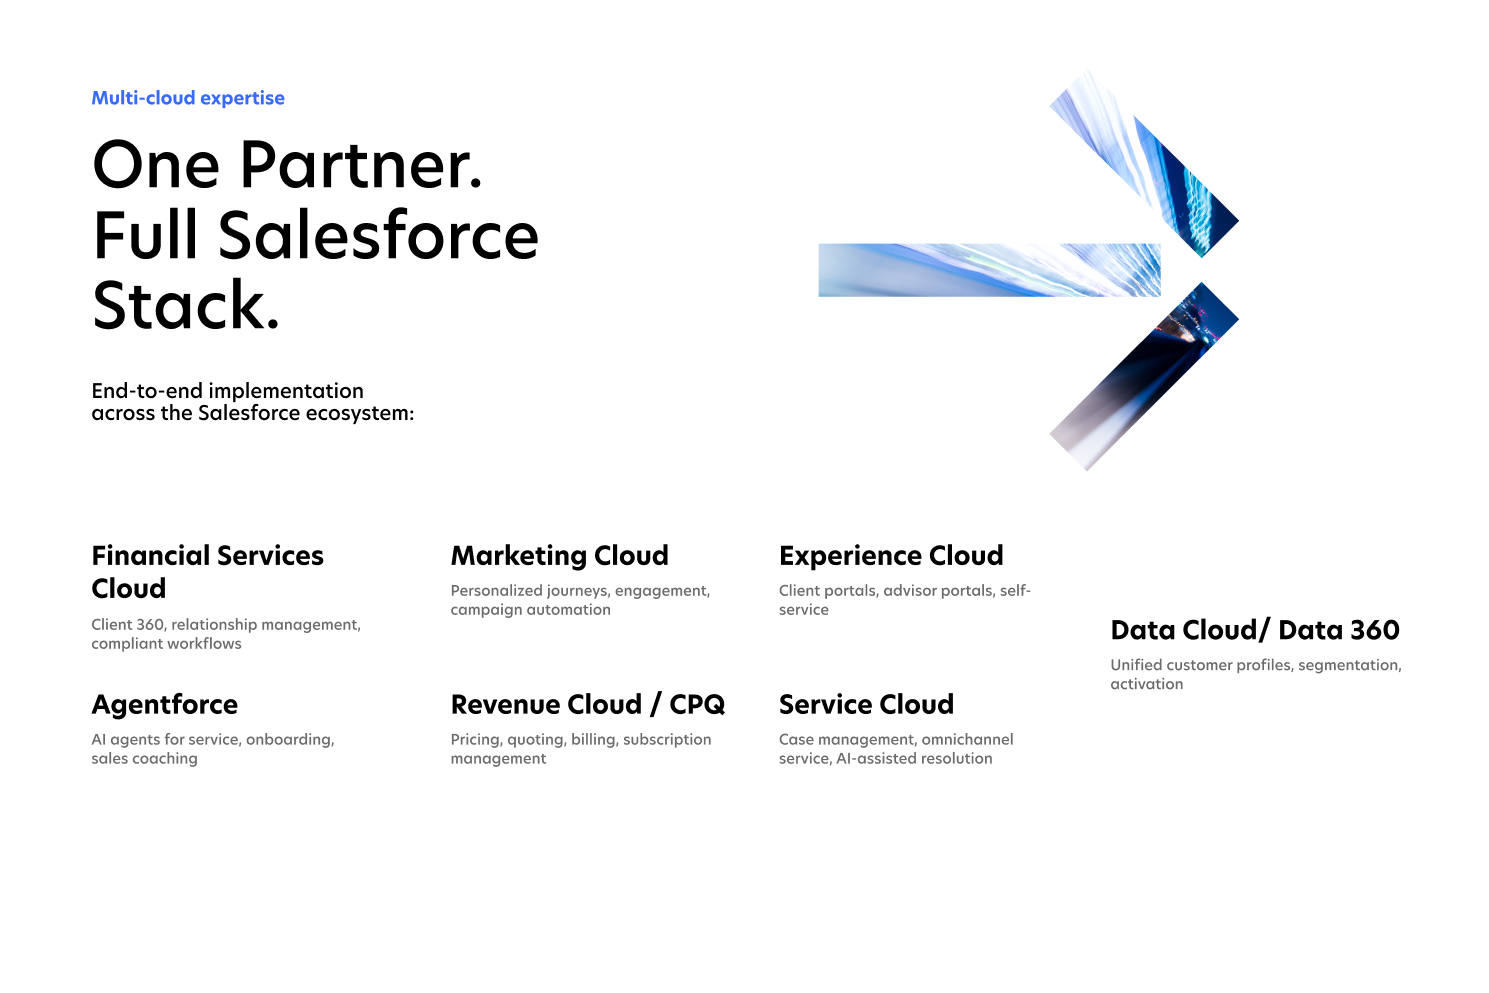Click the Multi-cloud expertise label
Image resolution: width=1489 pixels, height=993 pixels.
188,98
